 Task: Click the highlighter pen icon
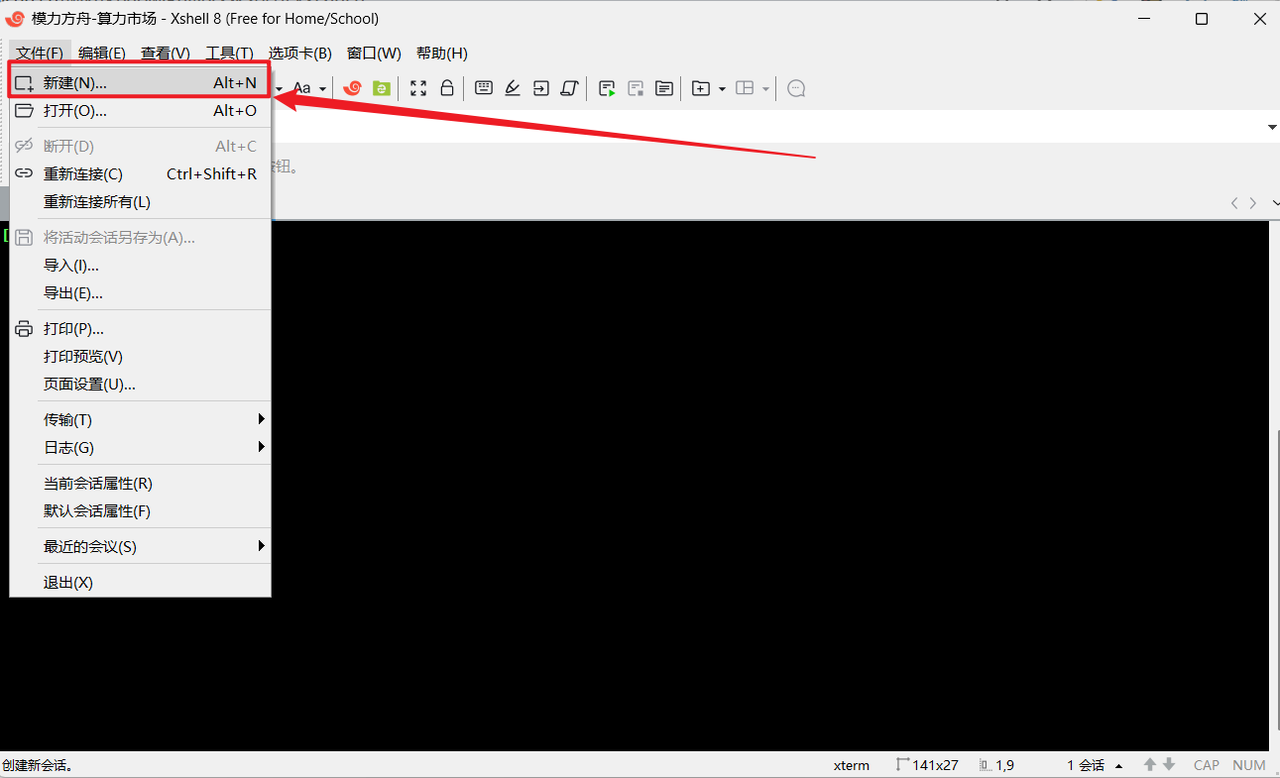pos(512,88)
